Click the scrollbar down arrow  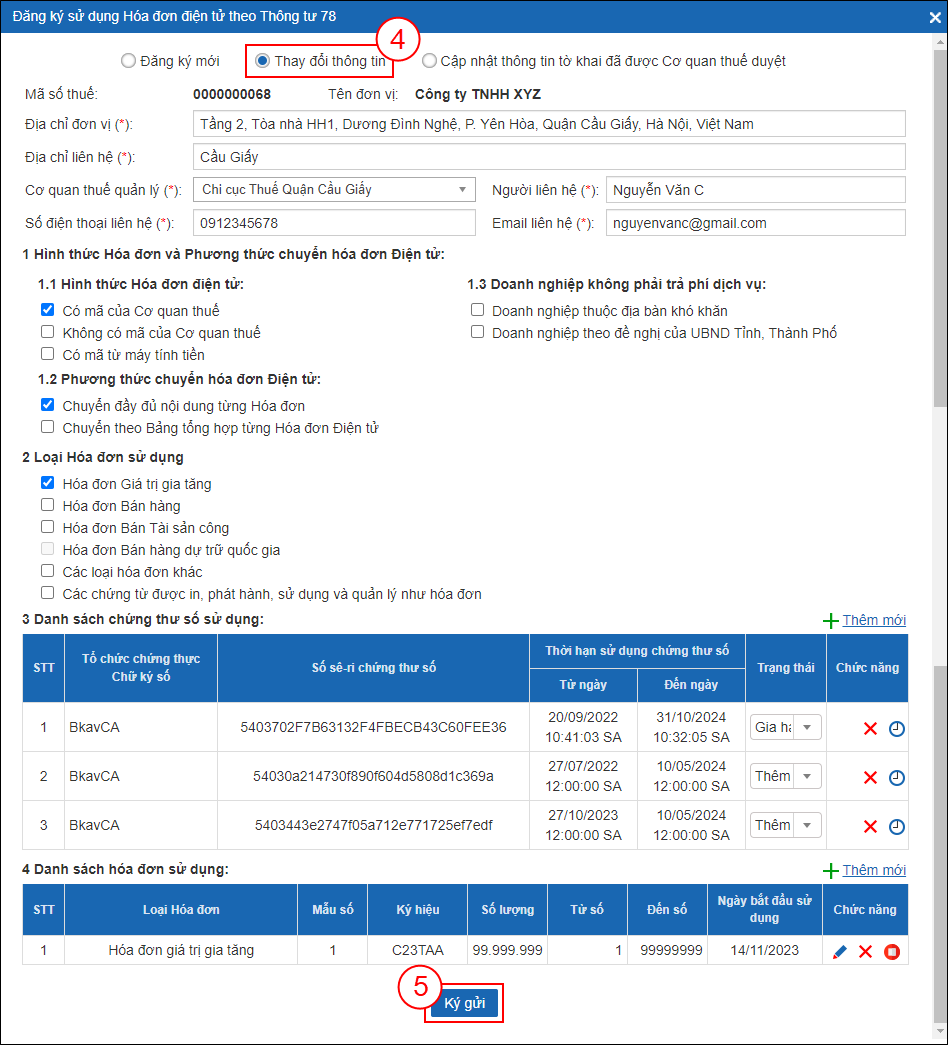[940, 1032]
